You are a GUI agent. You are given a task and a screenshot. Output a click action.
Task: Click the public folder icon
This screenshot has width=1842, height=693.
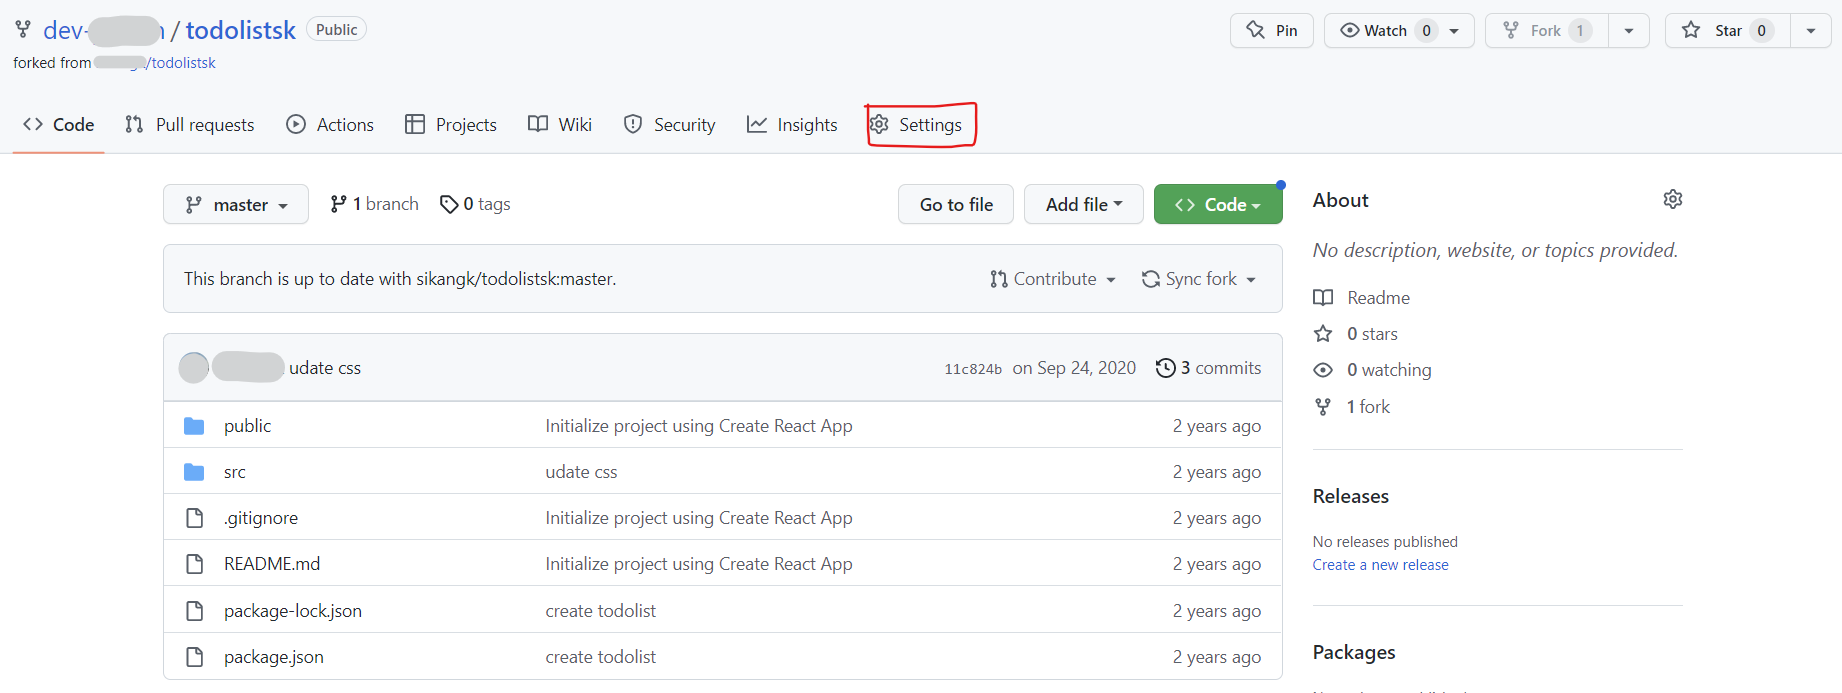tap(194, 426)
